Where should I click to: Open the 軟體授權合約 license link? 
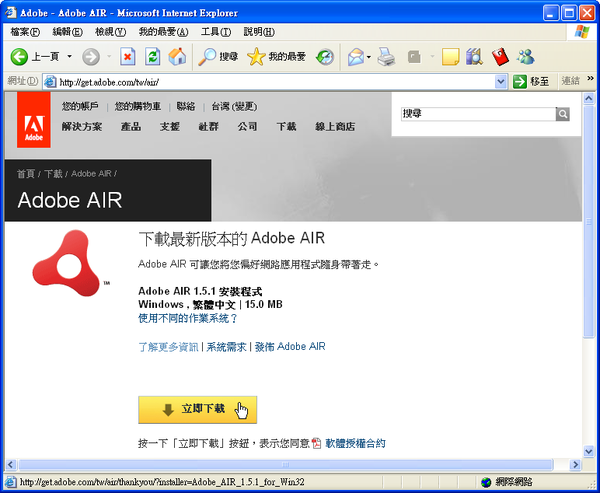pyautogui.click(x=355, y=444)
